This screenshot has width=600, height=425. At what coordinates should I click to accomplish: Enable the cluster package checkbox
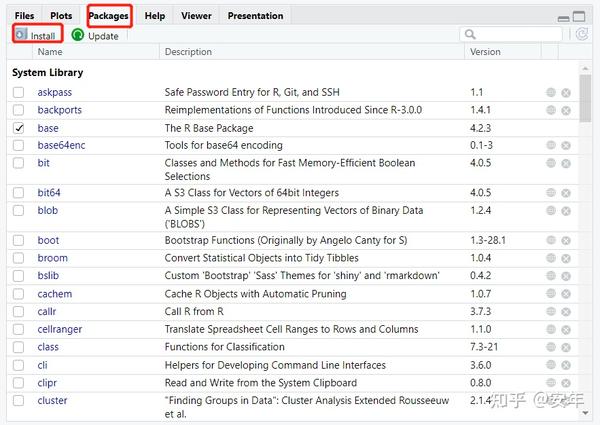(19, 401)
